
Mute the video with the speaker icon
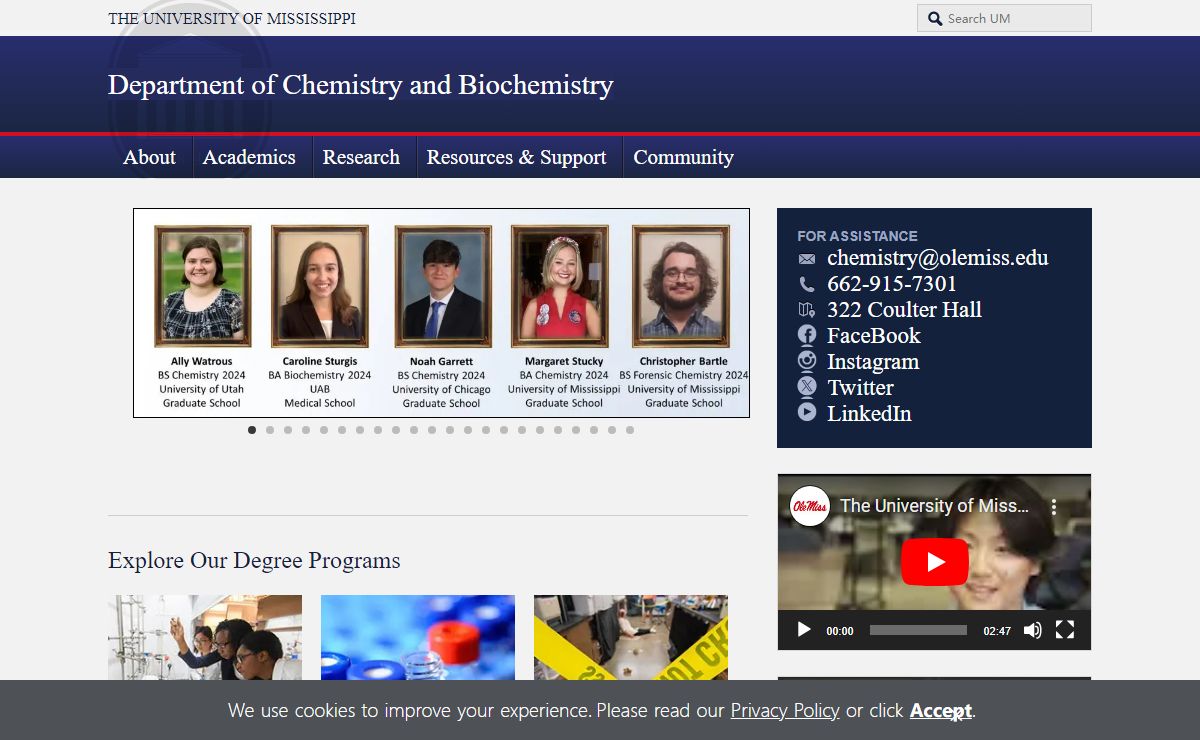pos(1033,630)
